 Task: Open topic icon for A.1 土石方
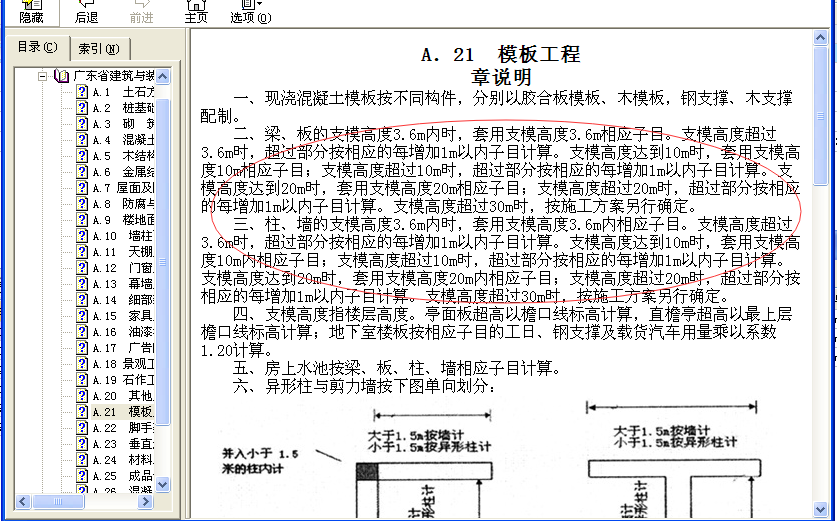(x=82, y=92)
